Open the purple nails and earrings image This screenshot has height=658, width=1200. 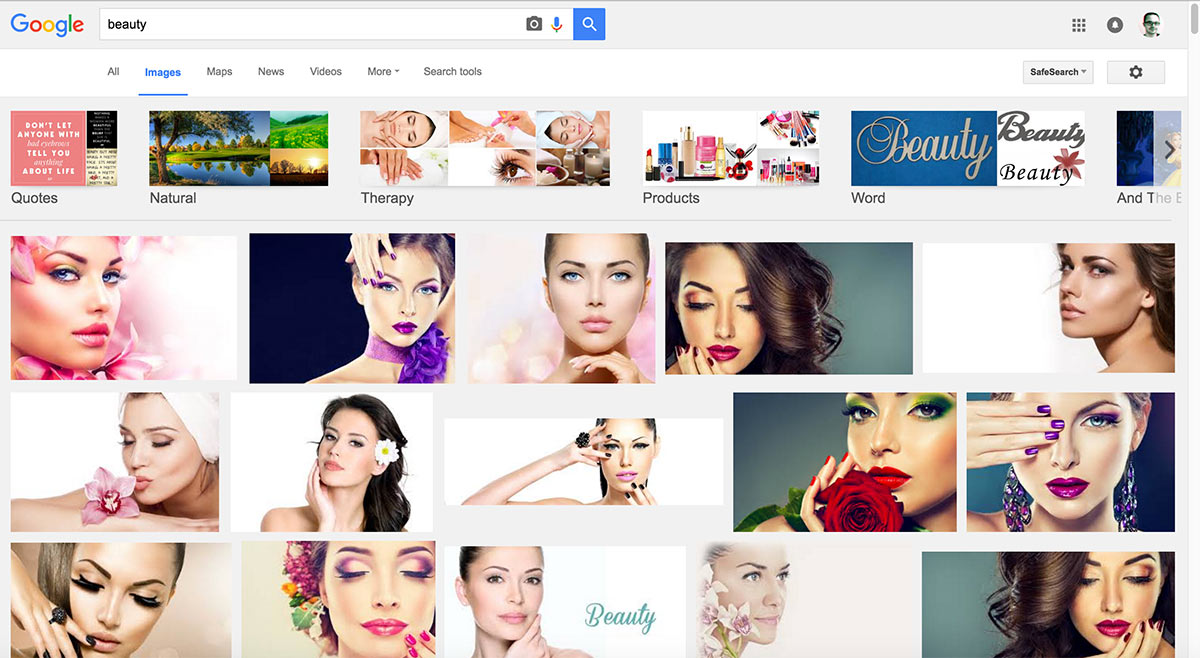(1071, 462)
